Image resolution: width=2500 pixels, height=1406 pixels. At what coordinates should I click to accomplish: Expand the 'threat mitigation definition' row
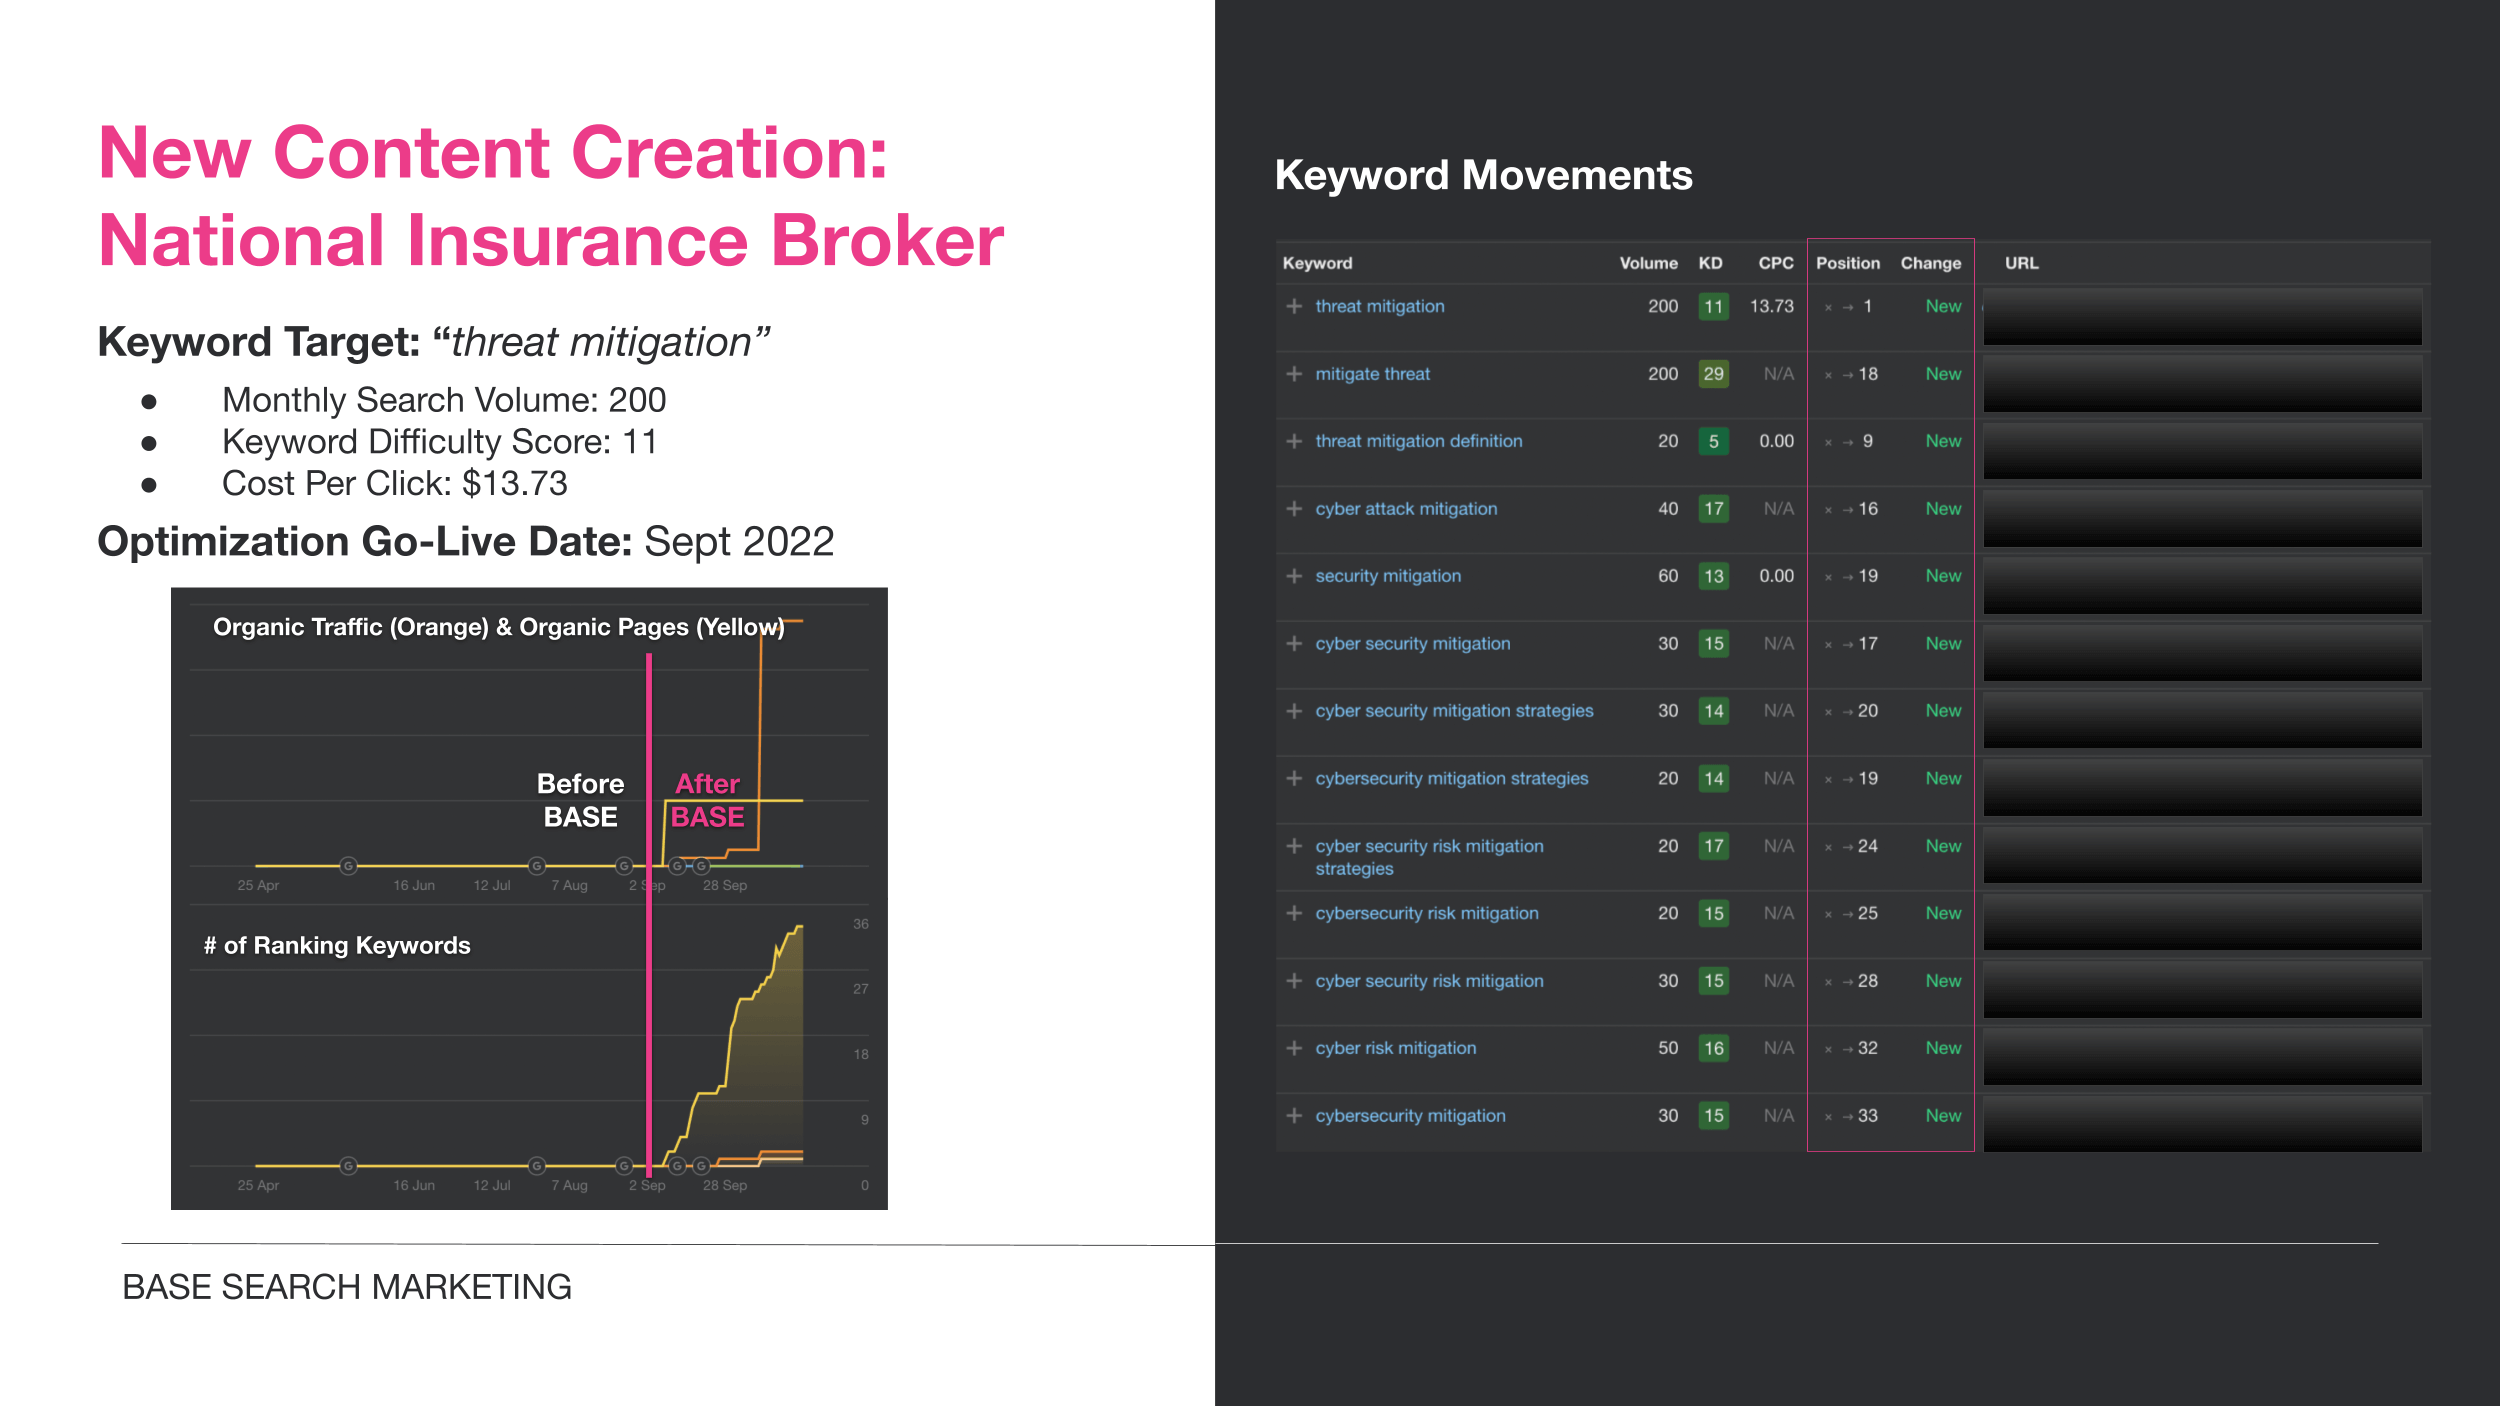point(1294,441)
